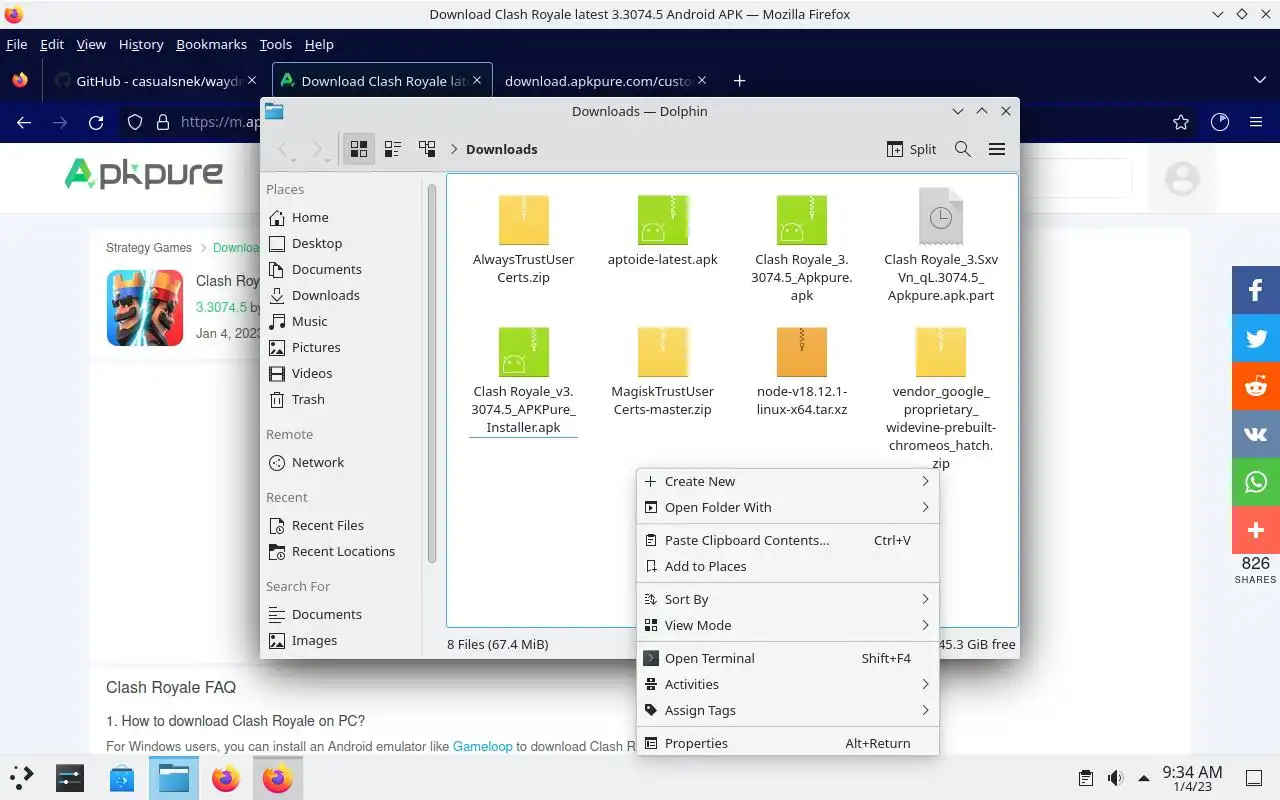
Task: Choose Add to Places
Action: 788,566
